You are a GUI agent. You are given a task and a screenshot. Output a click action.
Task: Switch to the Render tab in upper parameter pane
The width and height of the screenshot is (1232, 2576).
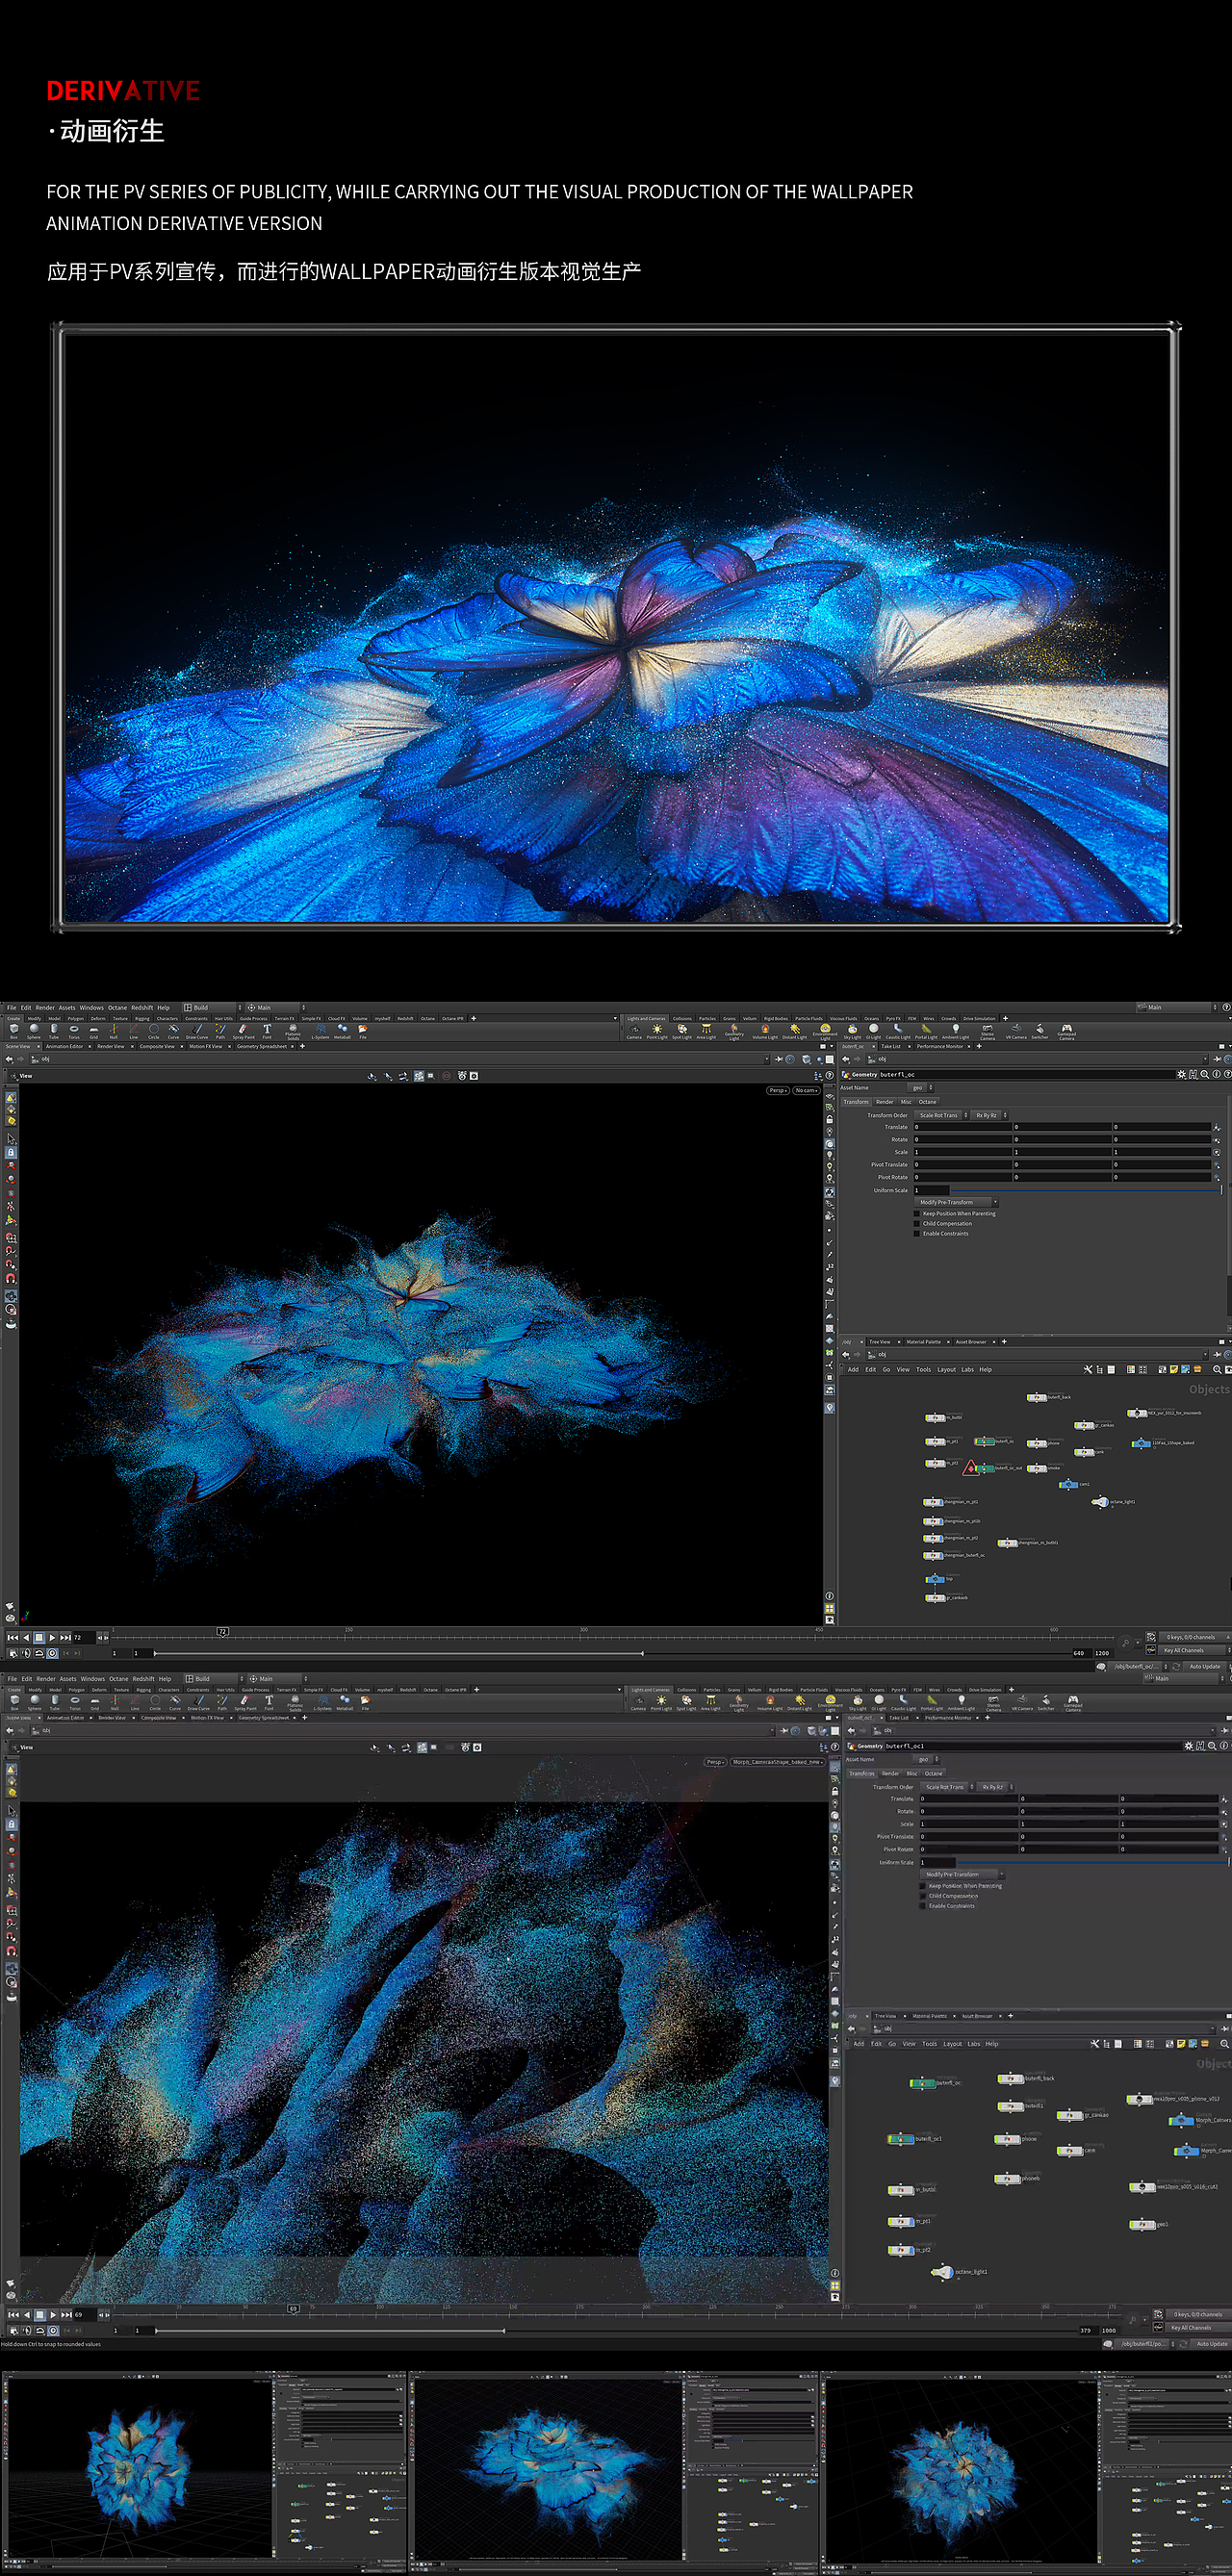(885, 1102)
